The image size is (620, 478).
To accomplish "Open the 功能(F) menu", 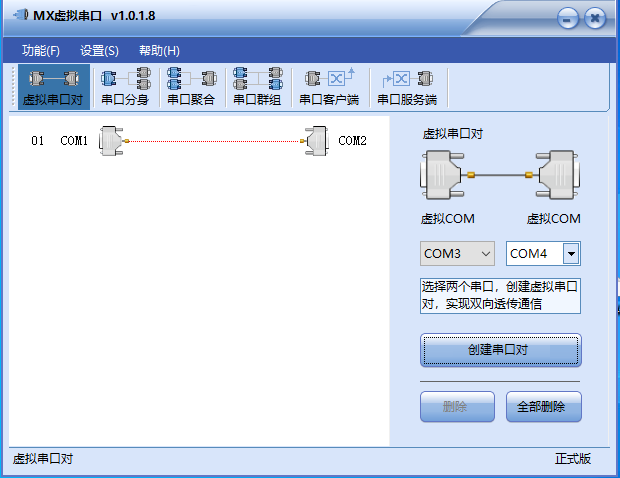I will click(x=41, y=51).
